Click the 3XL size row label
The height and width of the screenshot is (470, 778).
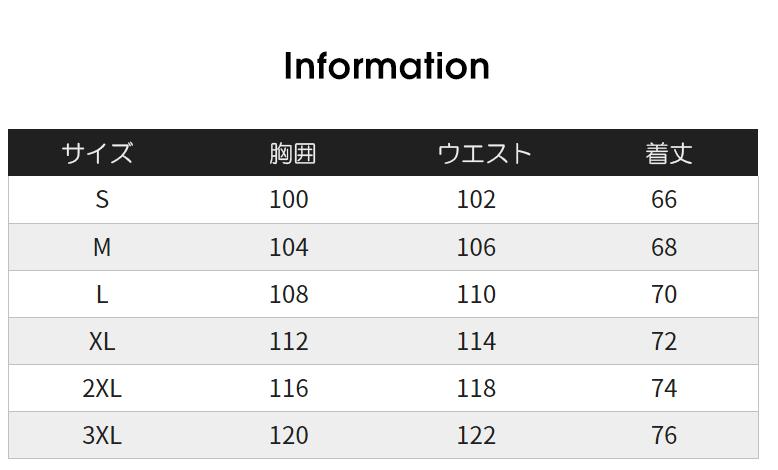click(x=102, y=435)
